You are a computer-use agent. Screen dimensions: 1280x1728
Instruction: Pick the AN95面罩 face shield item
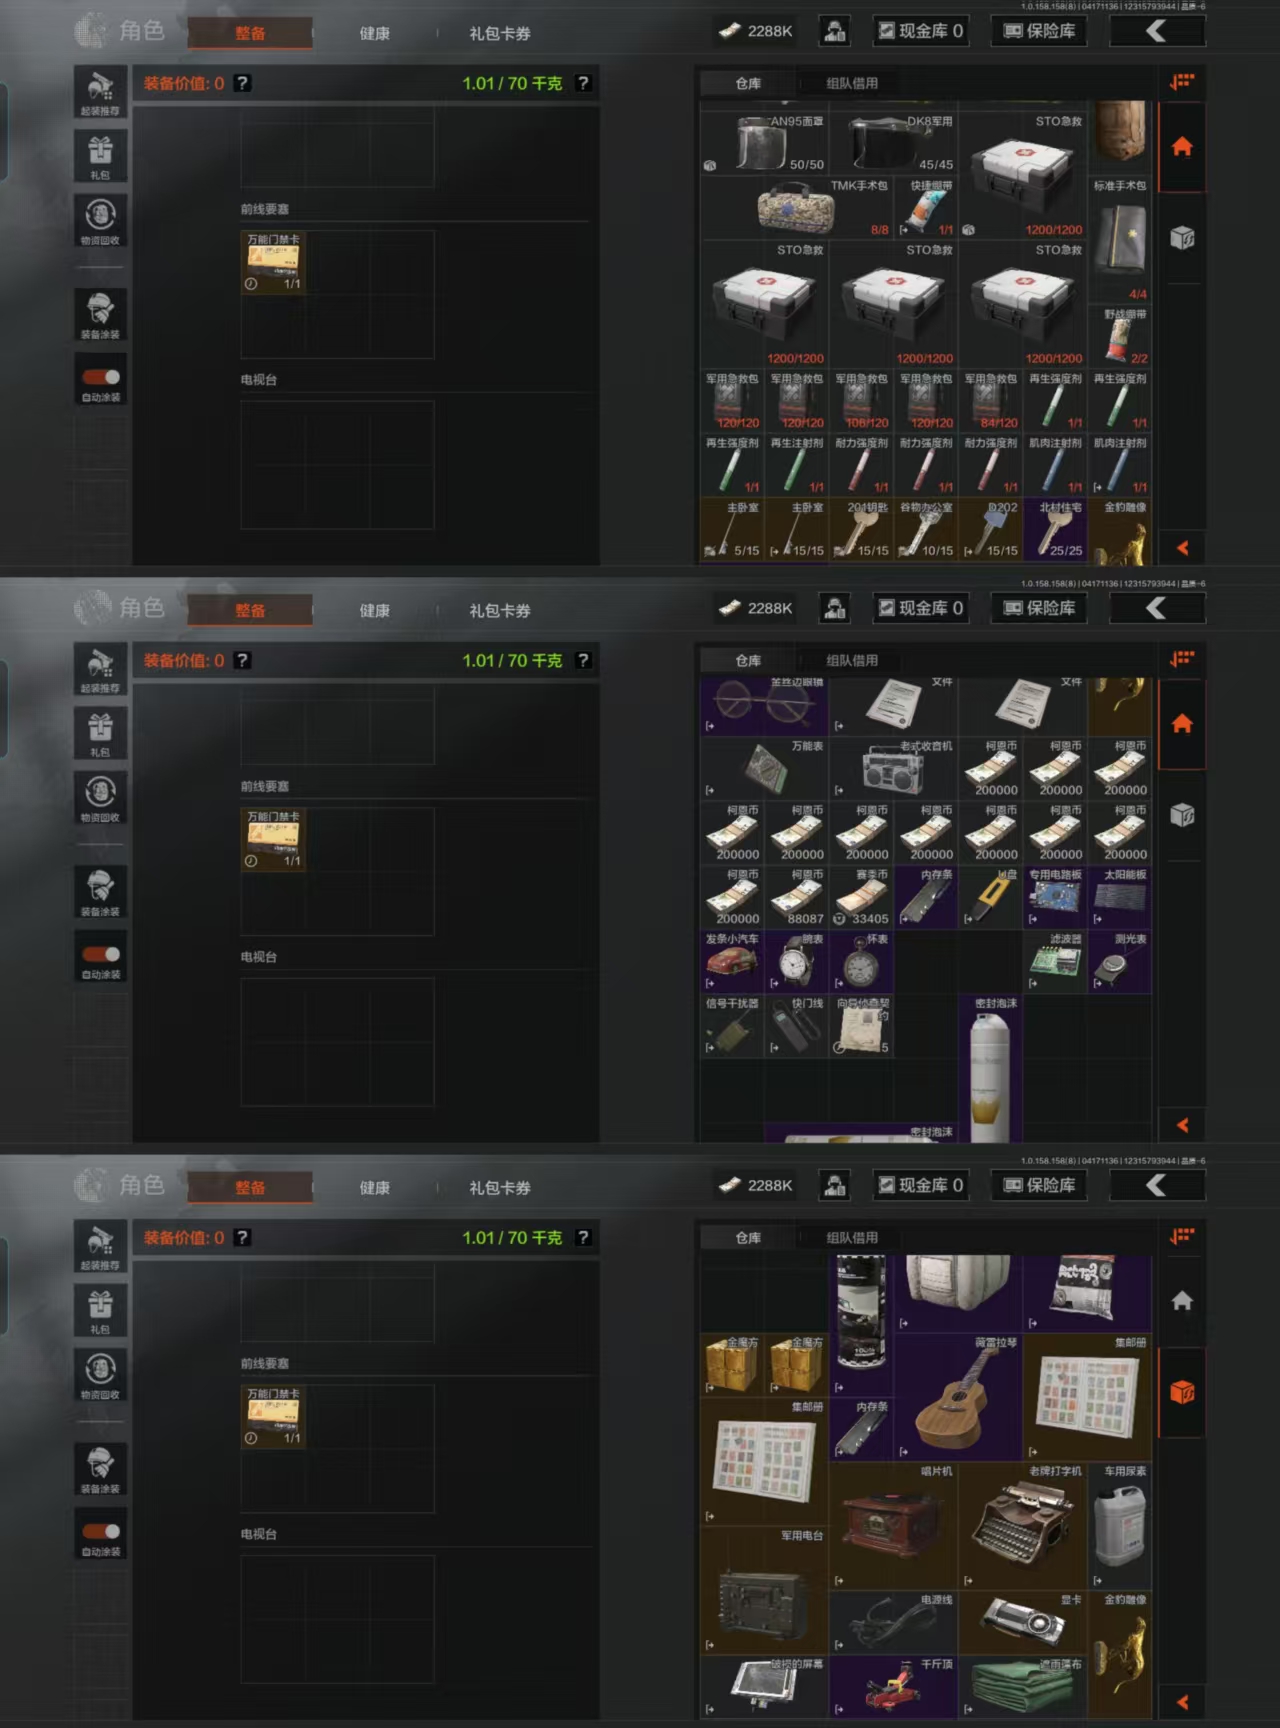(x=764, y=143)
